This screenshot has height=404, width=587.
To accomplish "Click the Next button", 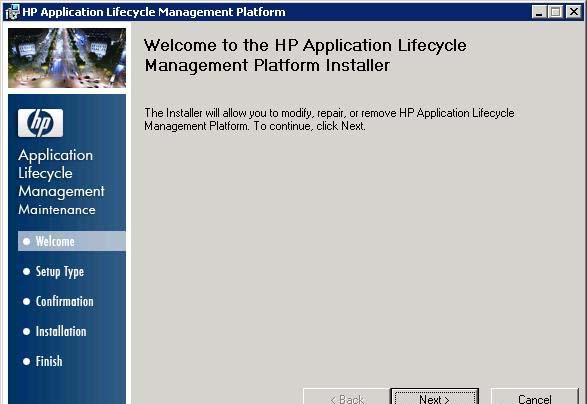I will tap(434, 397).
